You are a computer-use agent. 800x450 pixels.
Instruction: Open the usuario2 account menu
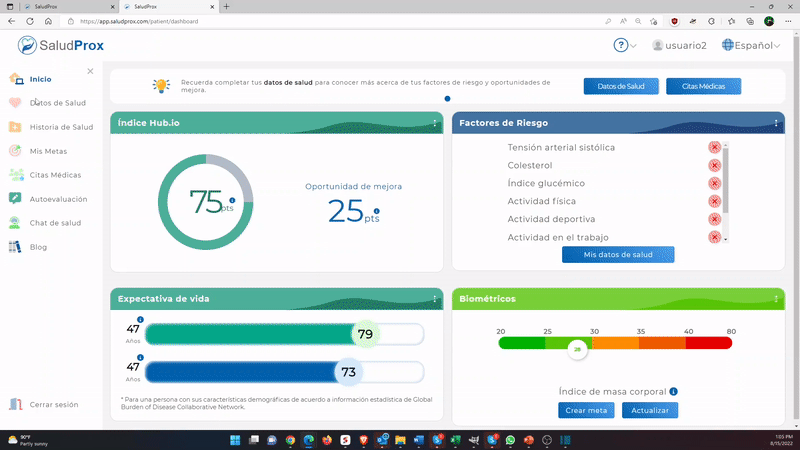pos(679,45)
